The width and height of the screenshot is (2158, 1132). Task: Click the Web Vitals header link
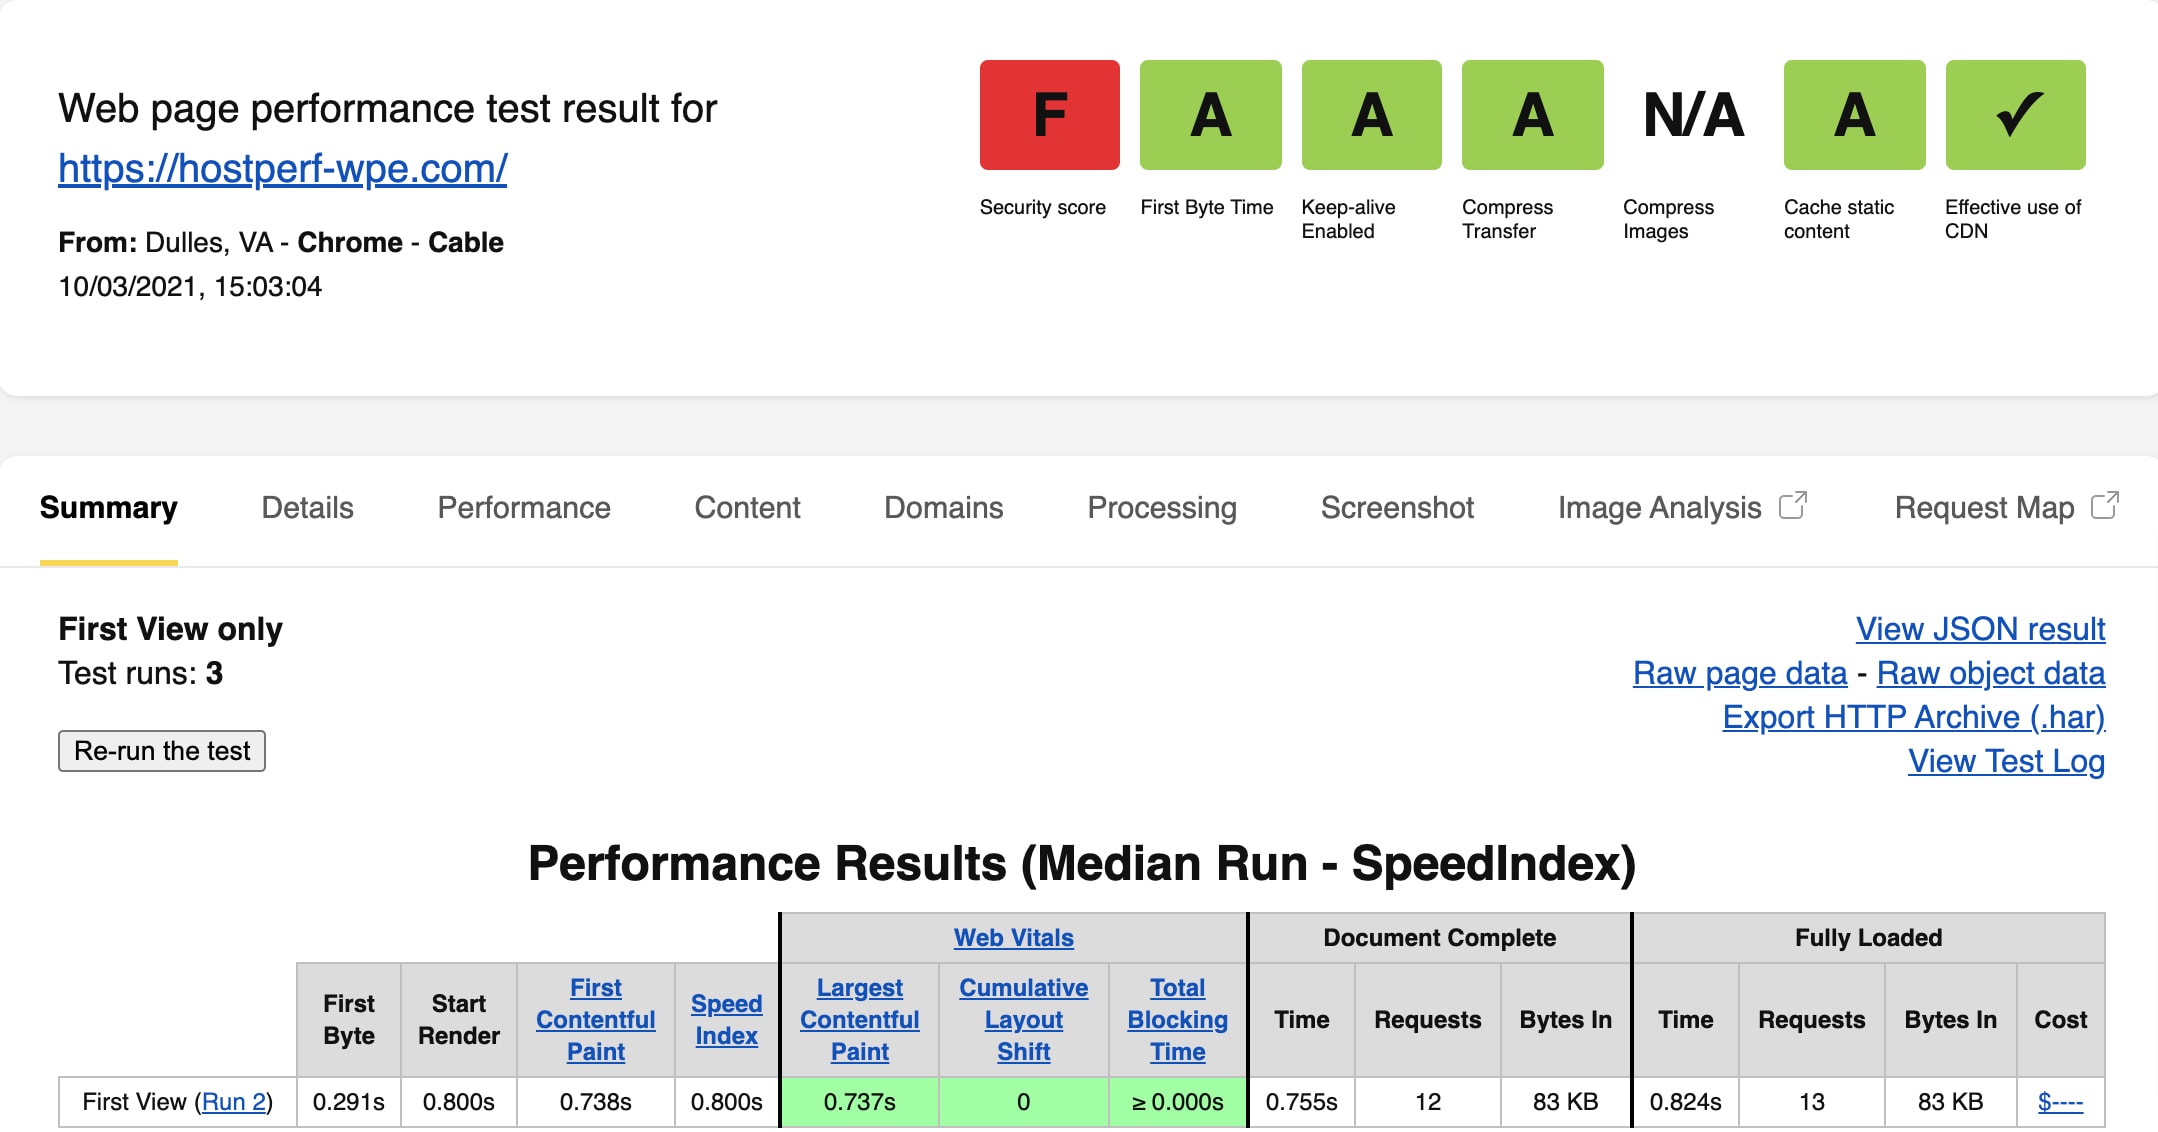click(x=1014, y=938)
